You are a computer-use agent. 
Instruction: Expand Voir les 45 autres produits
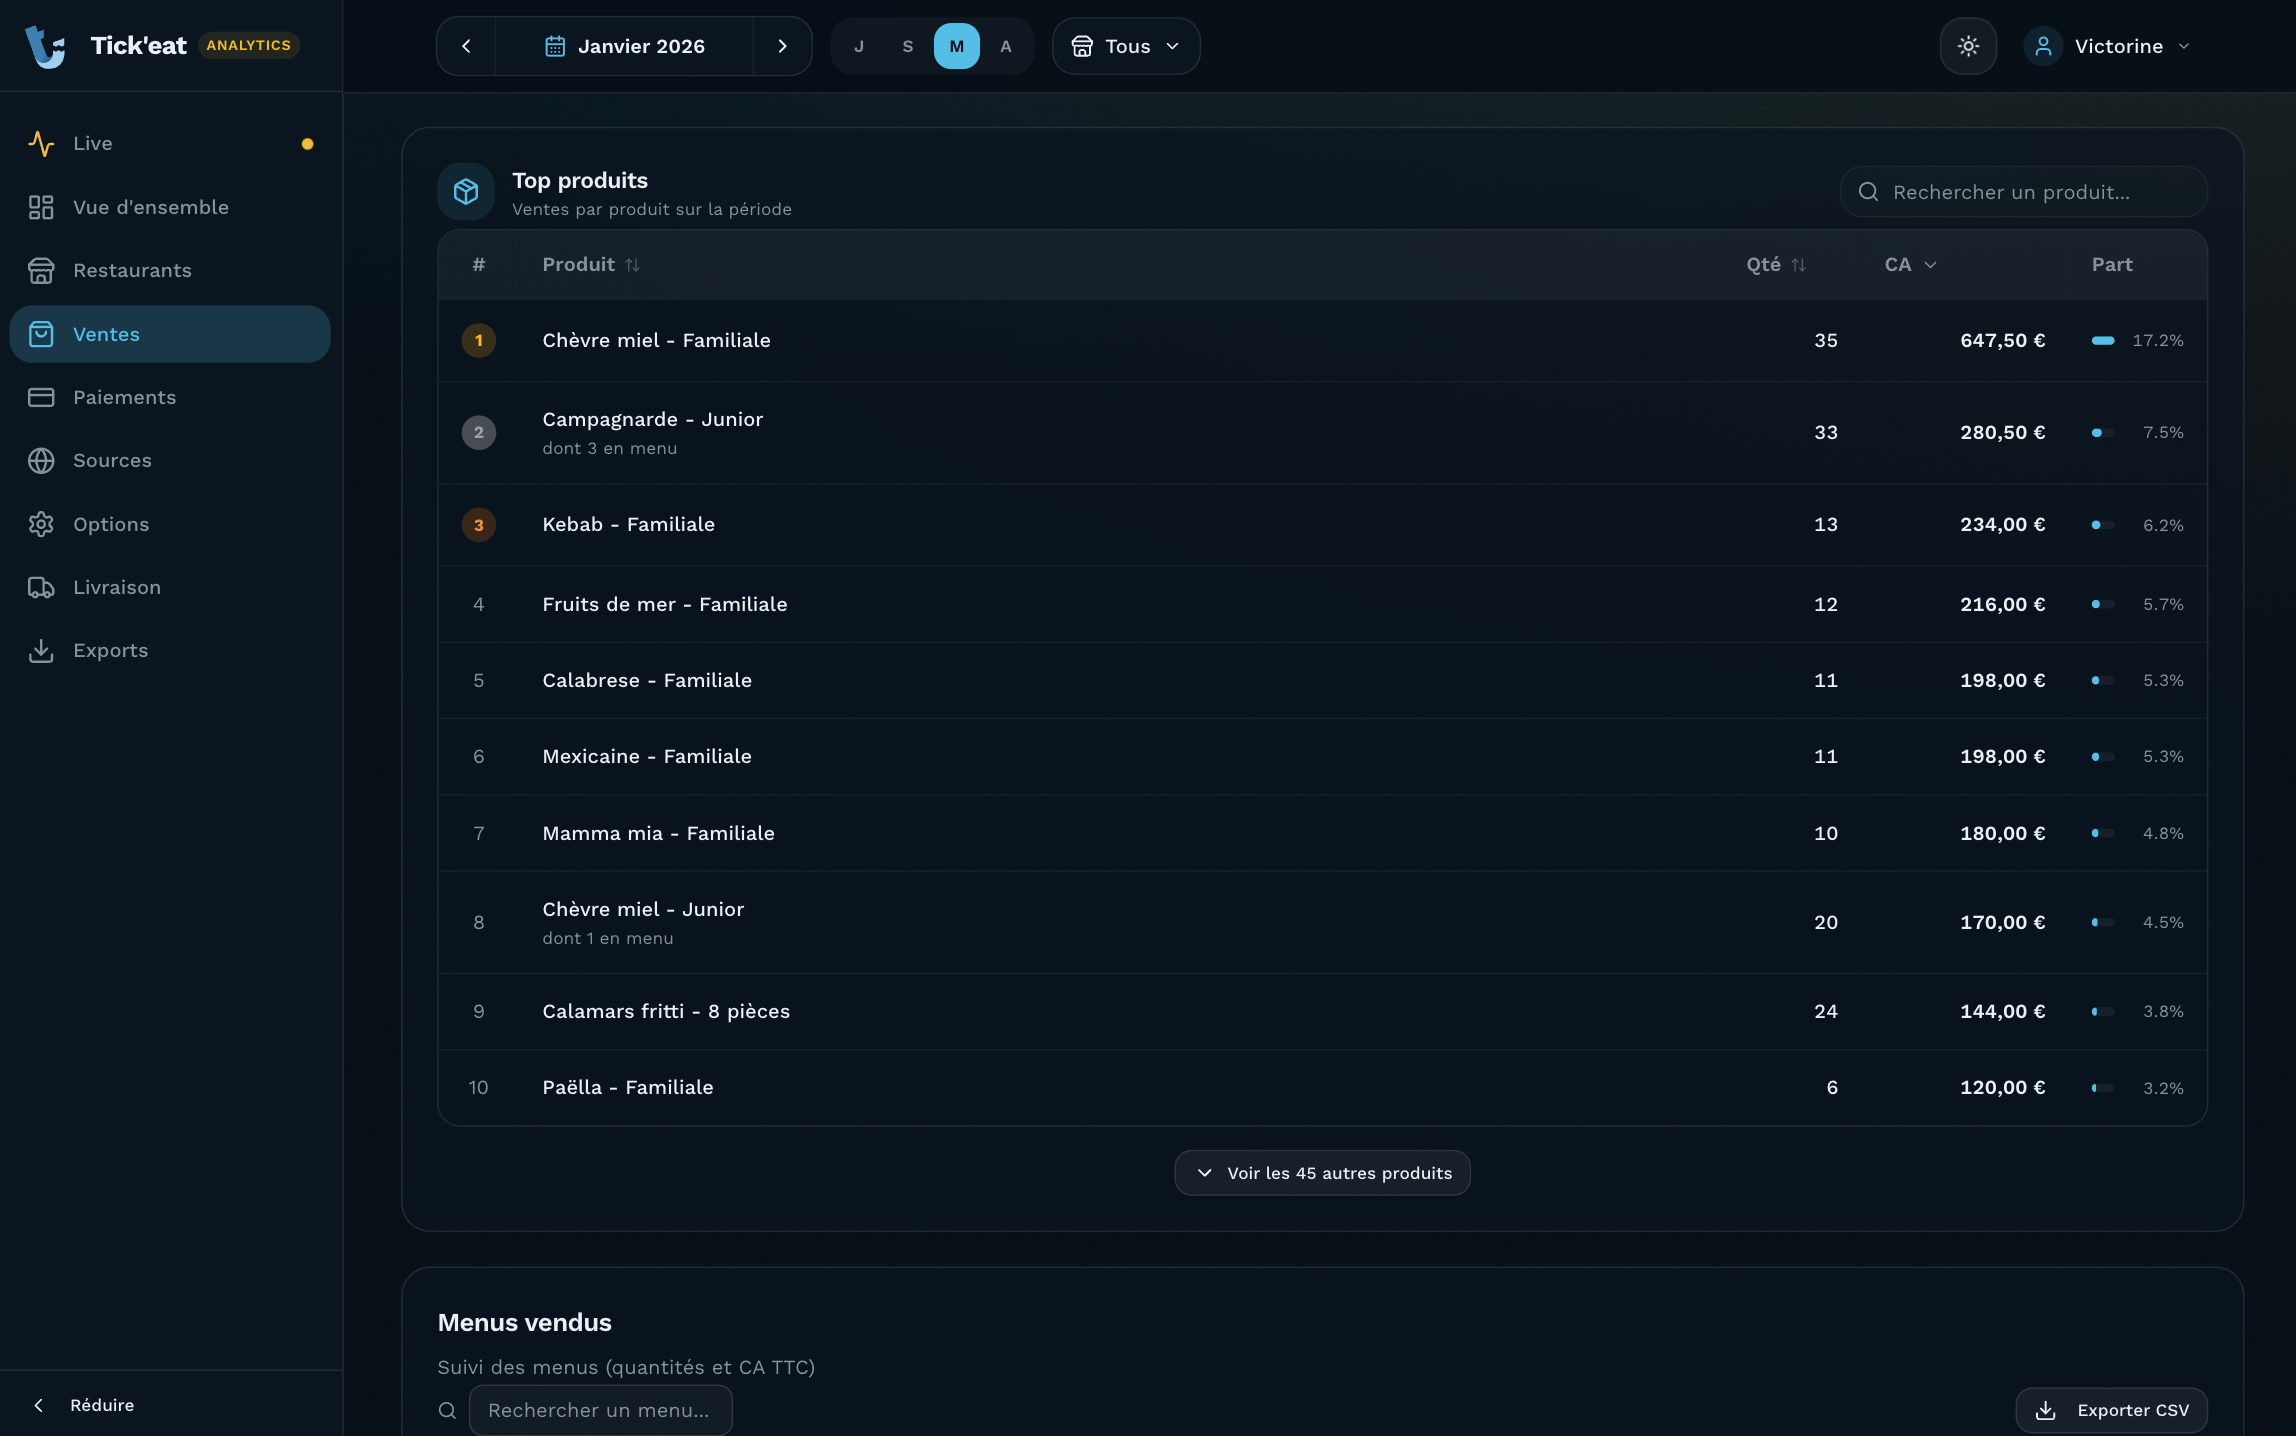click(x=1321, y=1172)
